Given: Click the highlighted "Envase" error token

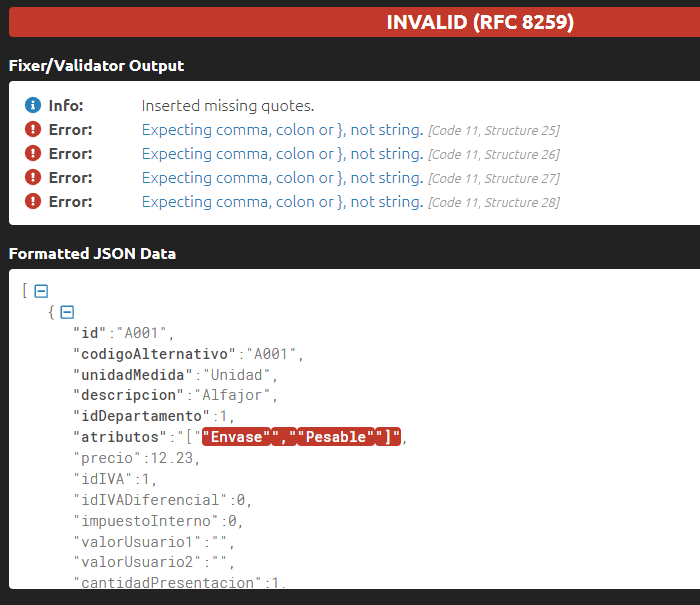Looking at the screenshot, I should pos(236,437).
